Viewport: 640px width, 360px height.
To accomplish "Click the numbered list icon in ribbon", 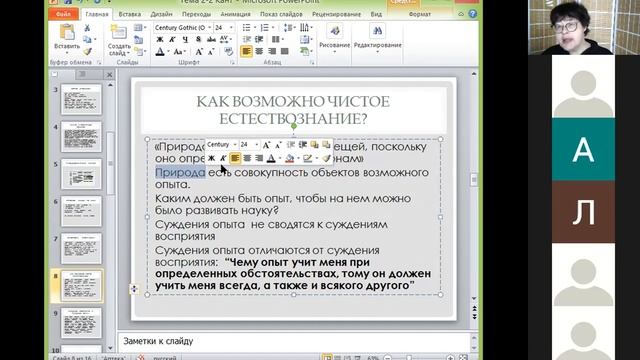I will pyautogui.click(x=264, y=27).
